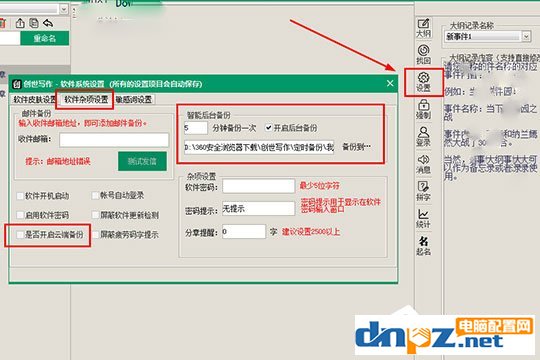Screen dimensions: 540x360
Task: Uncheck the 开启后台备份 checkbox
Action: [269, 128]
